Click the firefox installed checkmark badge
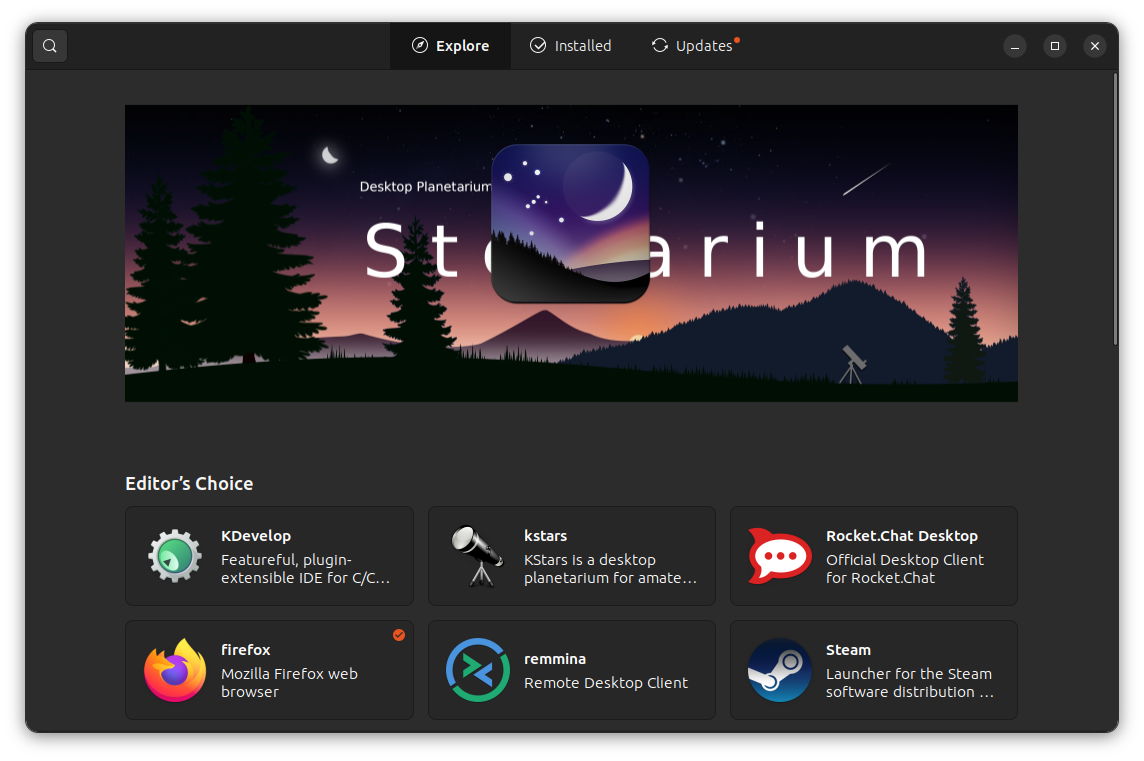 tap(399, 635)
